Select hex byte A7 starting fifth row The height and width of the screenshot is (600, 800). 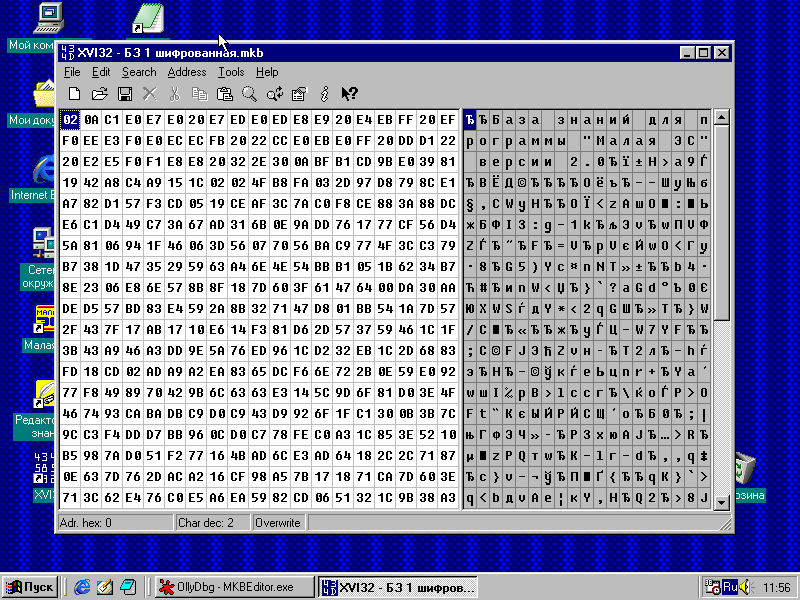tap(70, 204)
